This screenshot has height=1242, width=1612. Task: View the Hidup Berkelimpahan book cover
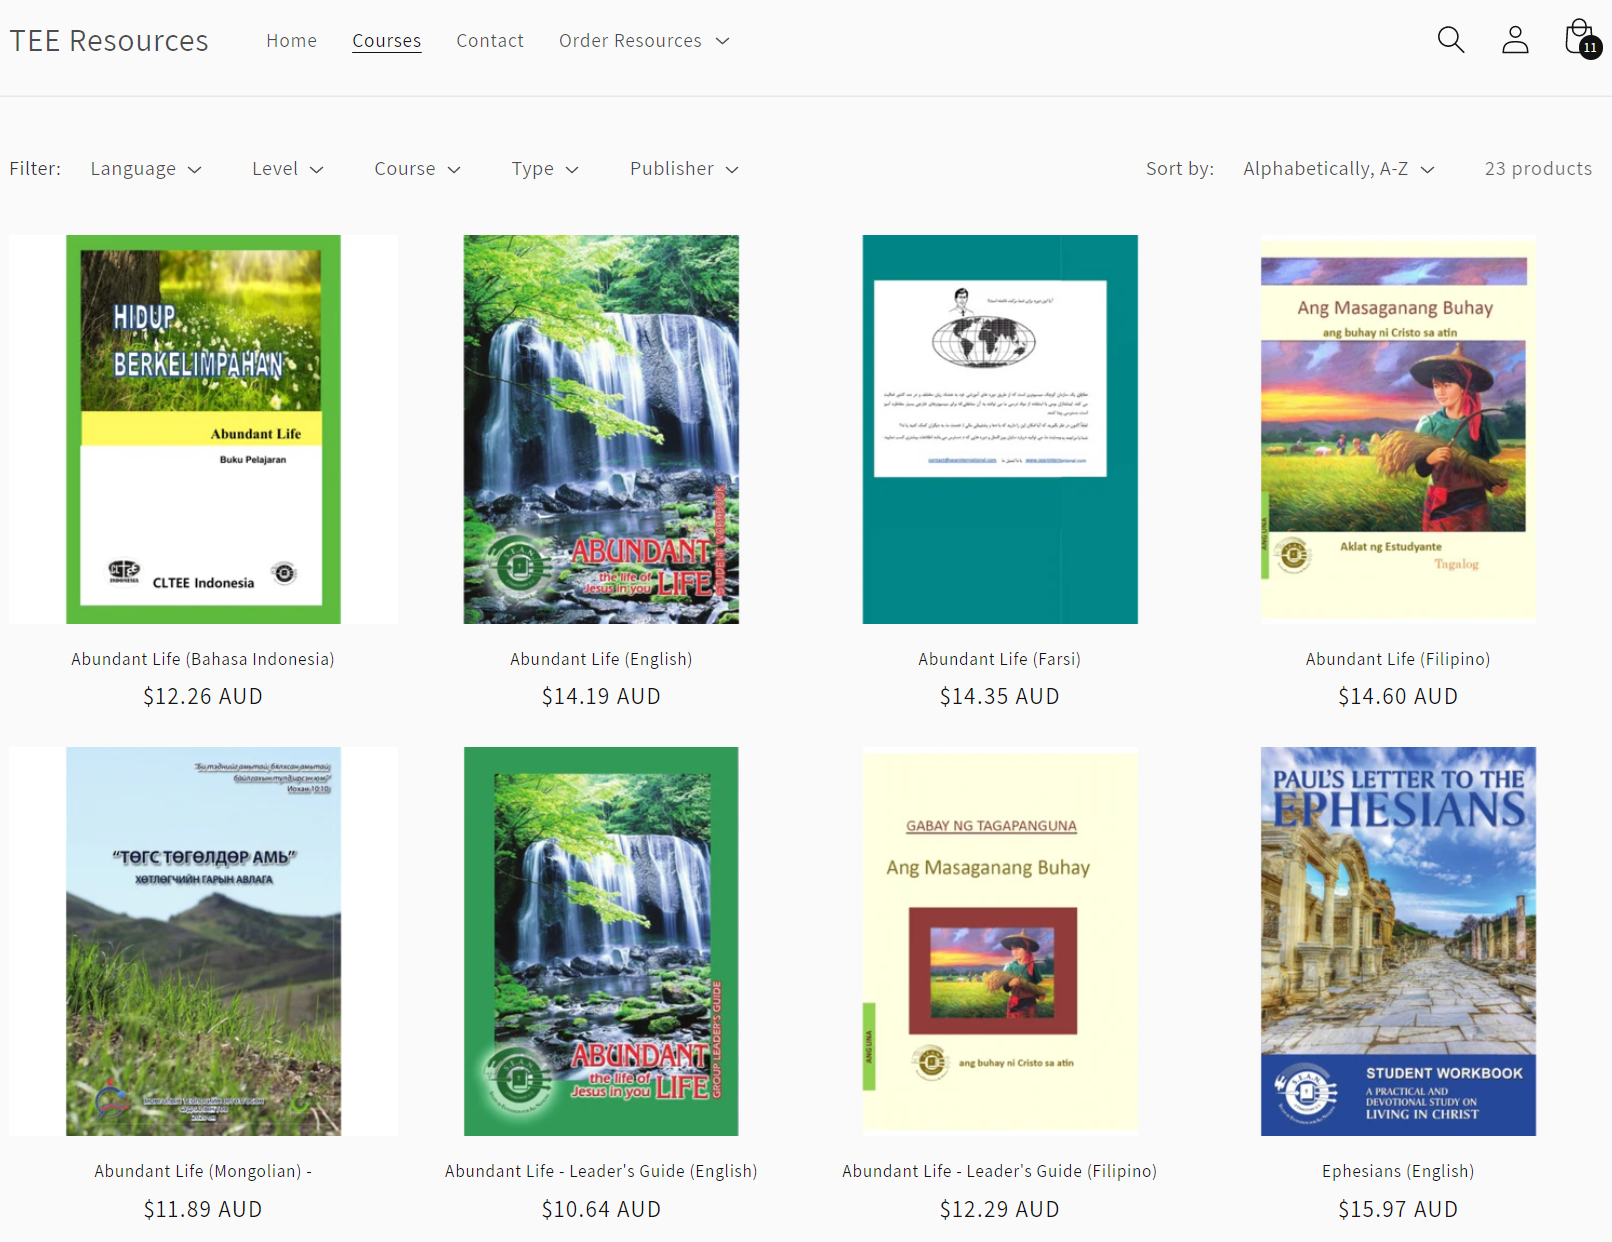[x=203, y=429]
